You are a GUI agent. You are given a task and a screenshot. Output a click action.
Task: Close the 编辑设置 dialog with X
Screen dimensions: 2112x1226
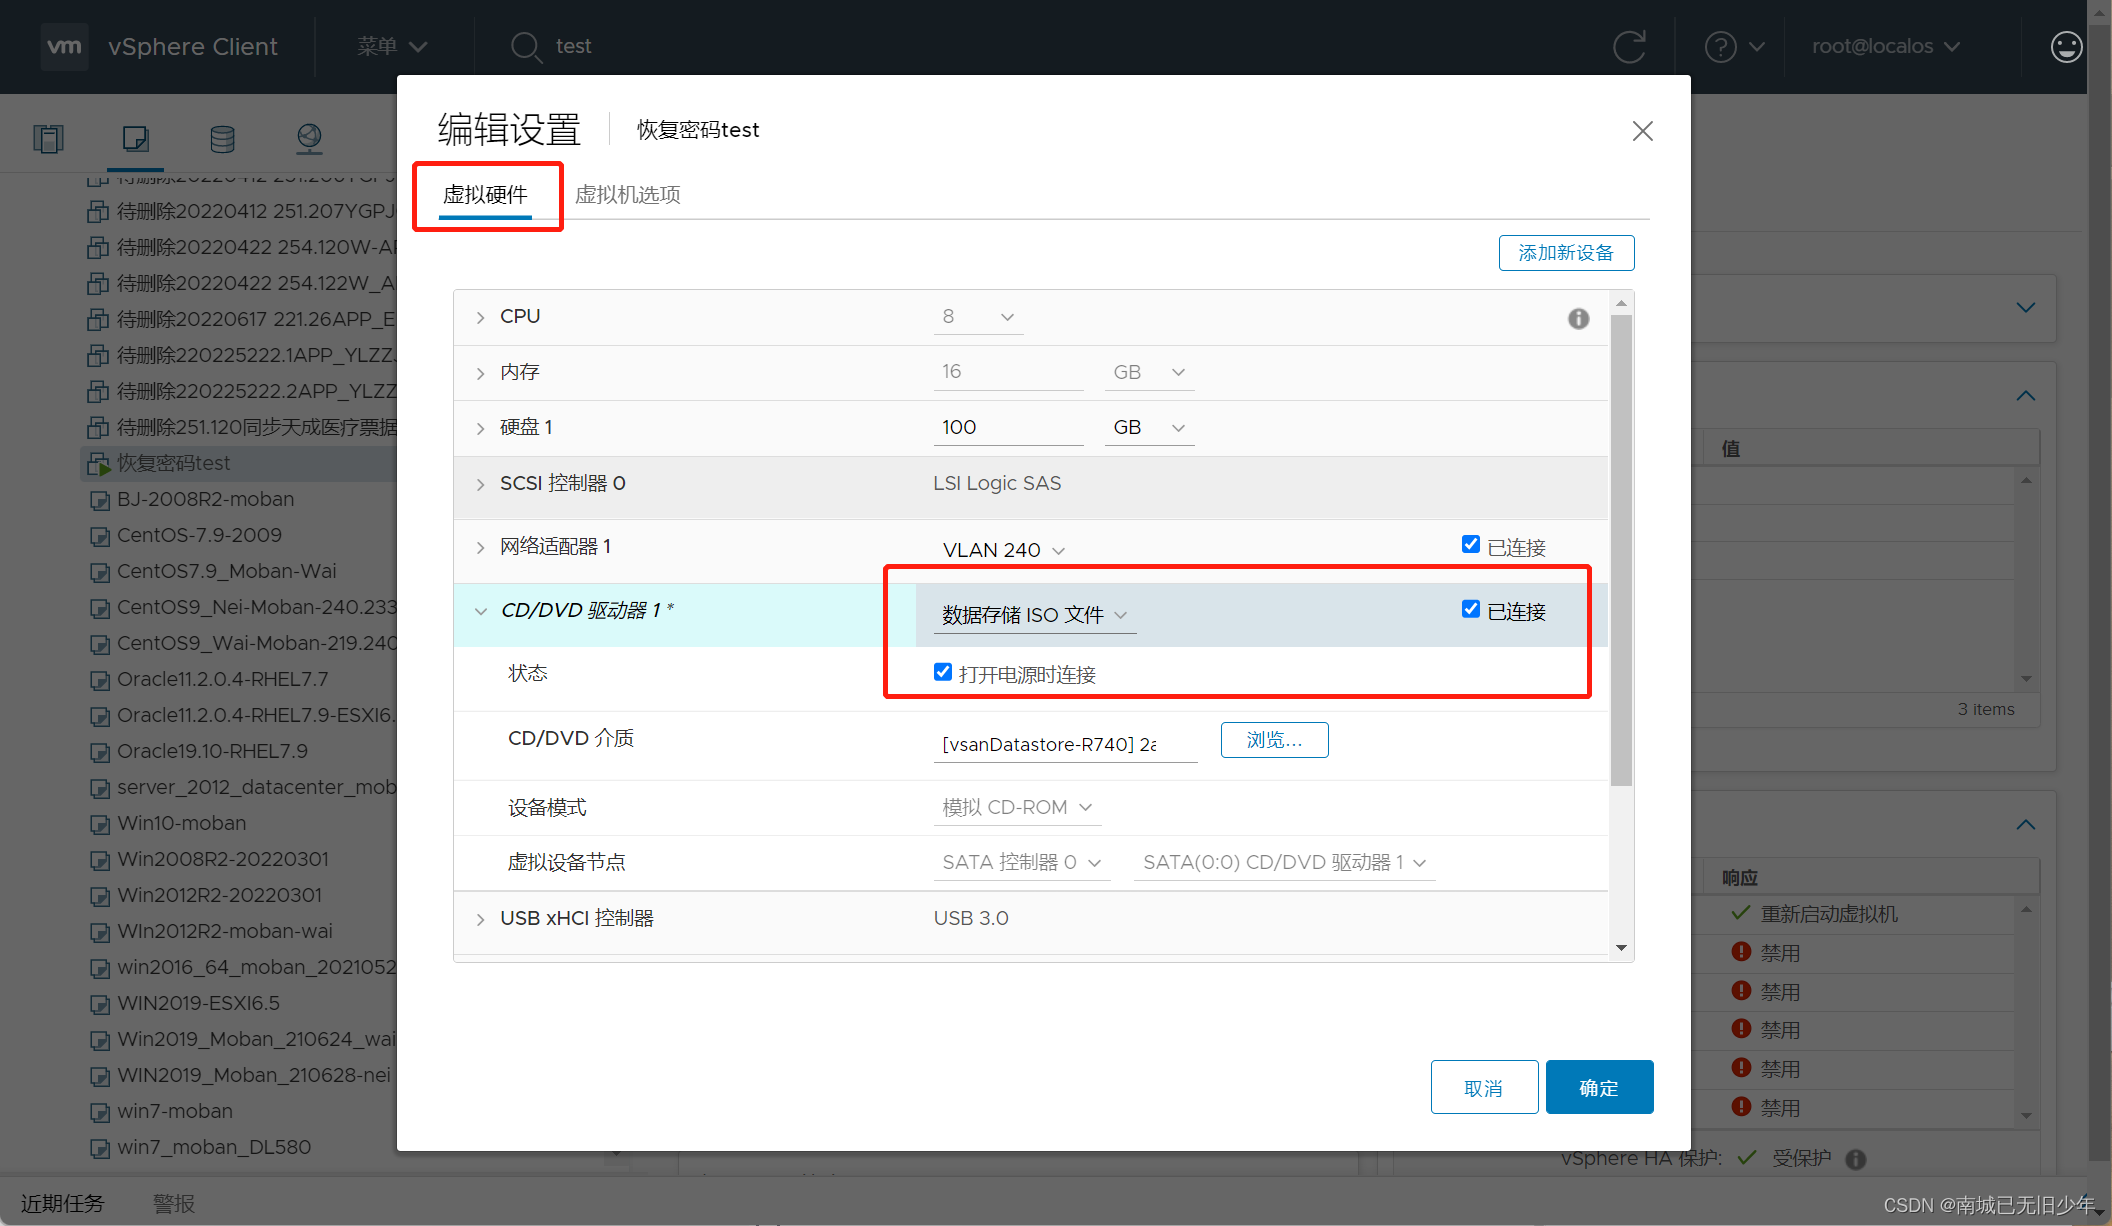tap(1642, 131)
